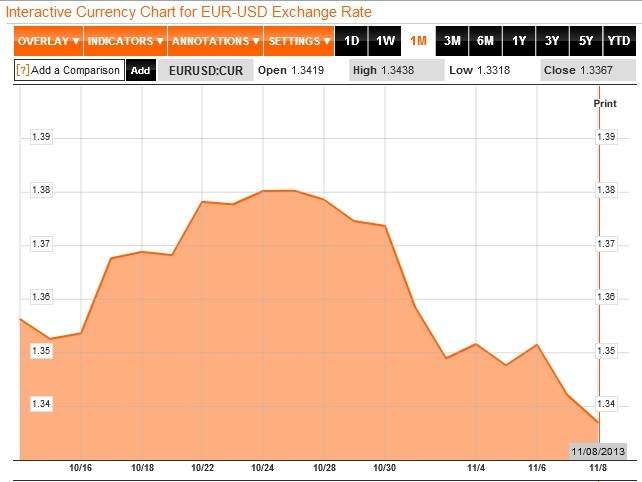Select the 1M time range tab
The width and height of the screenshot is (642, 482).
(x=419, y=42)
